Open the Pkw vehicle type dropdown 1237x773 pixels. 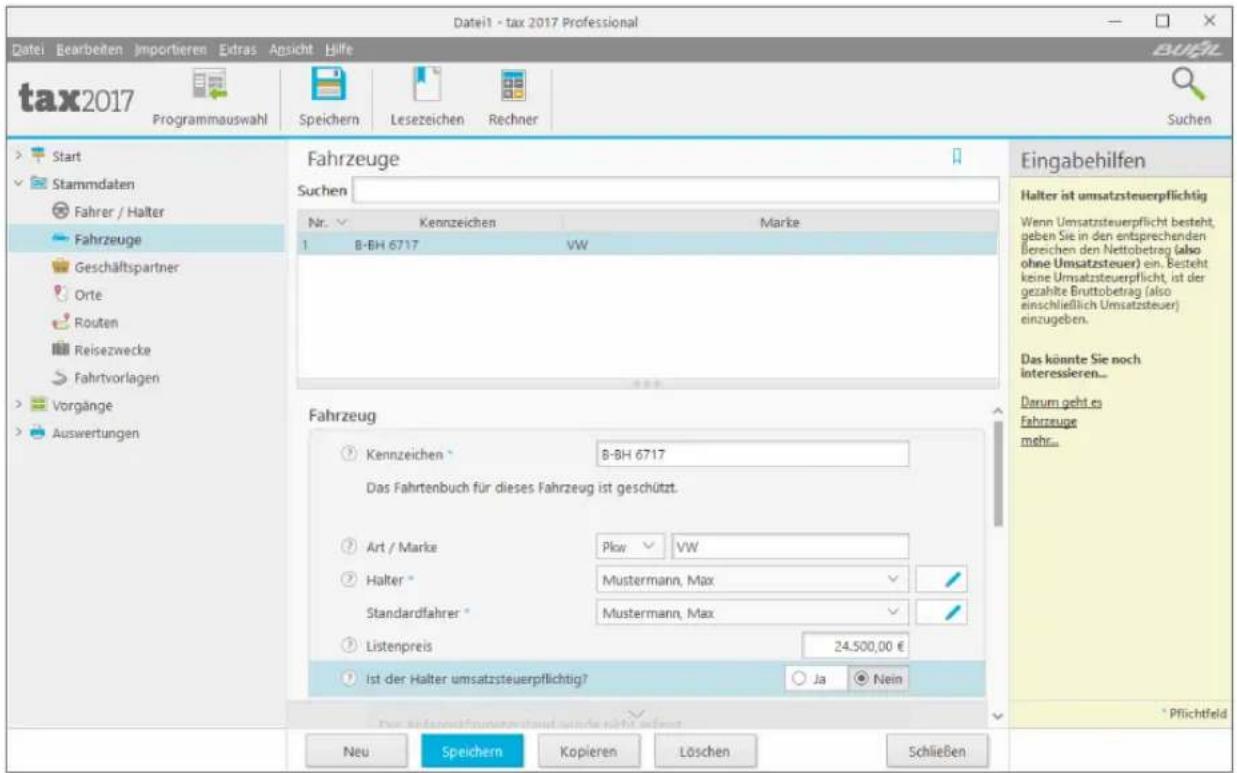point(629,548)
